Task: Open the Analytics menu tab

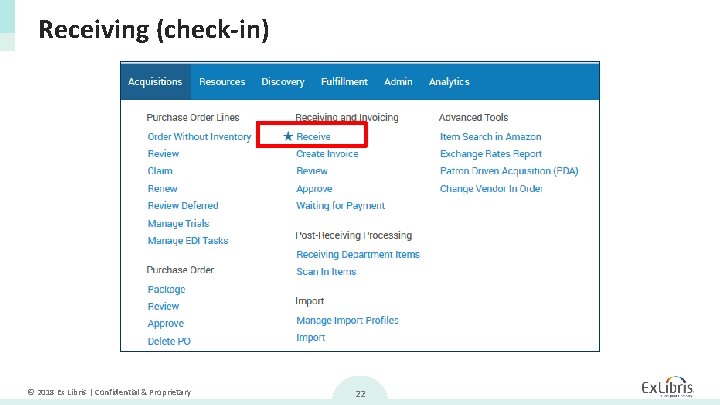Action: (449, 82)
